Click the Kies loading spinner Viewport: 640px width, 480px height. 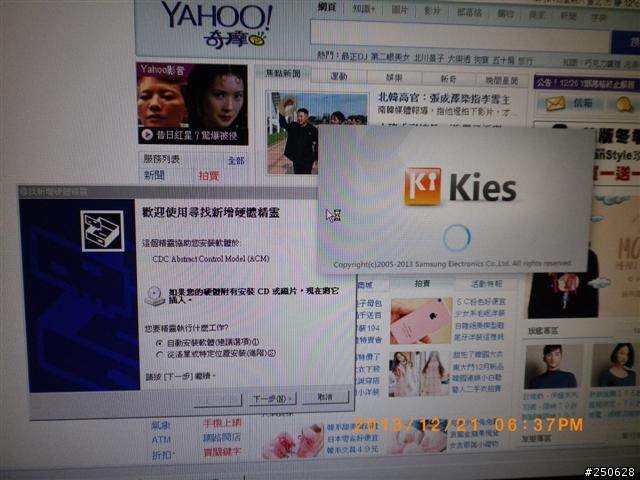[x=457, y=238]
